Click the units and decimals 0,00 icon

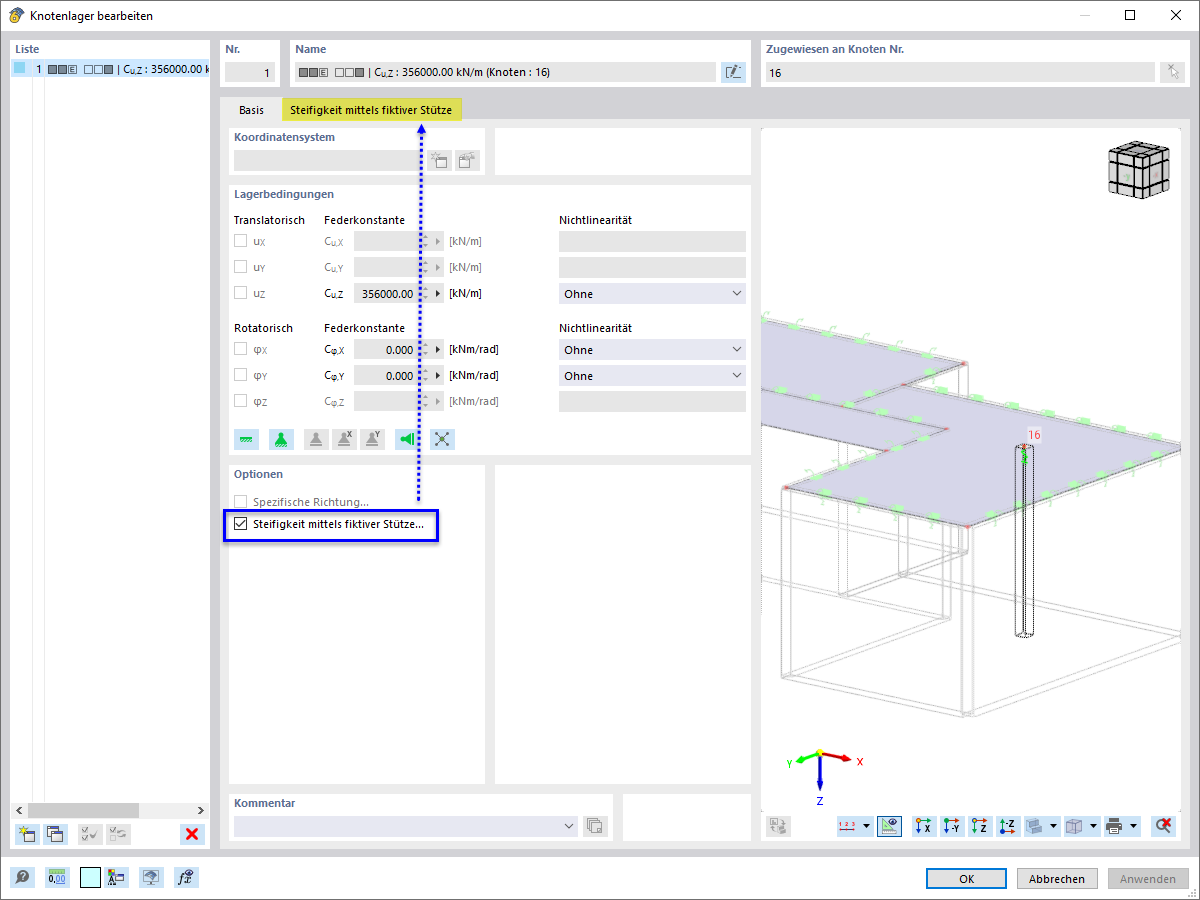coord(57,878)
